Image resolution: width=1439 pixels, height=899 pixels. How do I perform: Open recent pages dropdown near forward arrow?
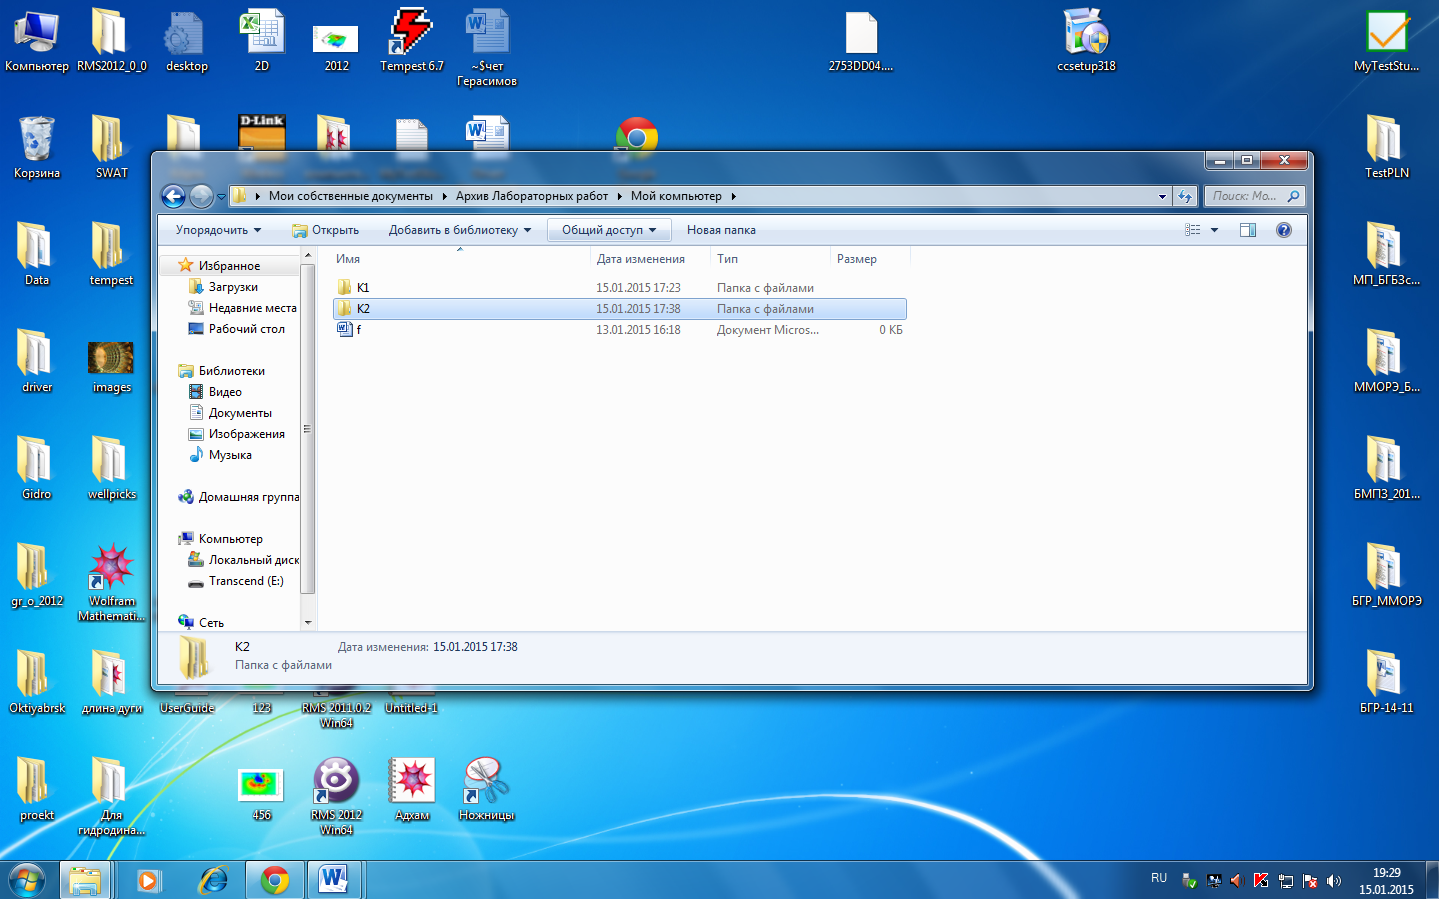pyautogui.click(x=221, y=197)
